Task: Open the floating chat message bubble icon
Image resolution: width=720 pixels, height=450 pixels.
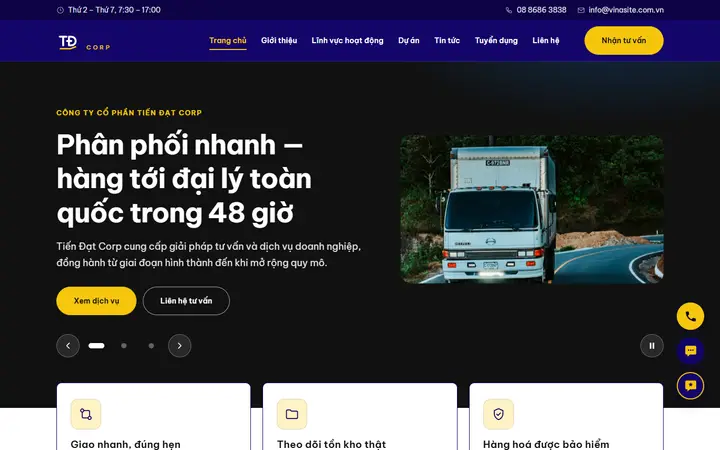Action: pyautogui.click(x=690, y=351)
